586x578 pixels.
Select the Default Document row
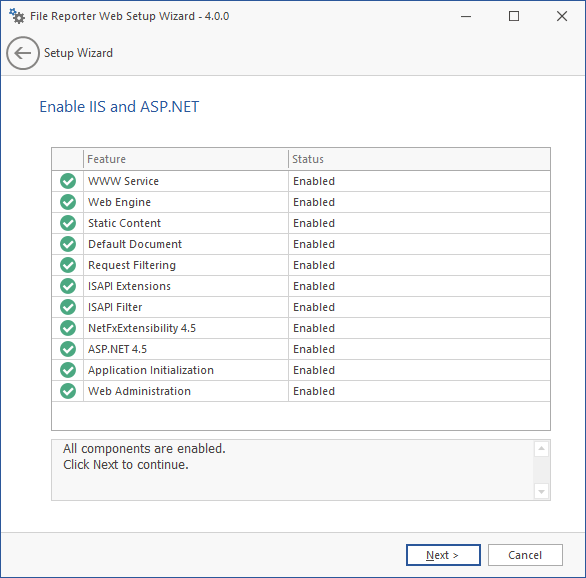coord(301,244)
